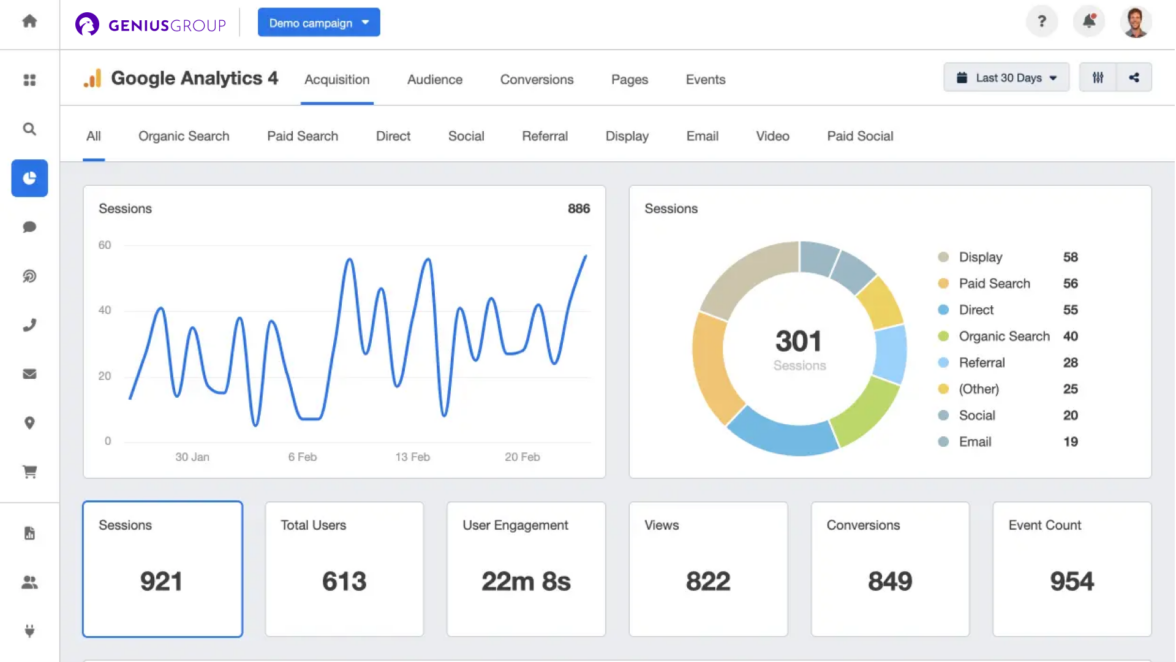The height and width of the screenshot is (662, 1176).
Task: Open the Last 30 Days date picker
Action: click(1006, 78)
